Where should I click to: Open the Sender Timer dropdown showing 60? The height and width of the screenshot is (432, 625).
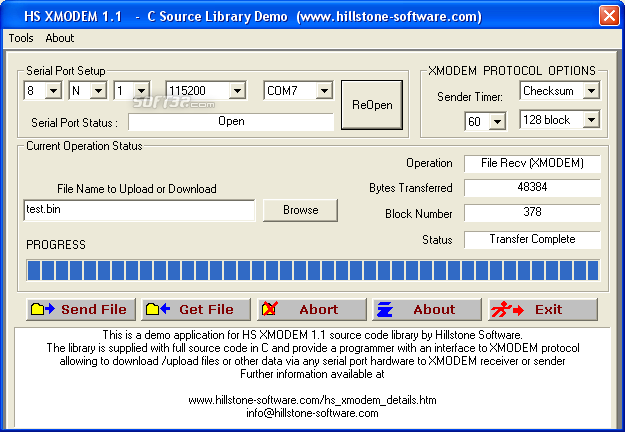click(497, 121)
